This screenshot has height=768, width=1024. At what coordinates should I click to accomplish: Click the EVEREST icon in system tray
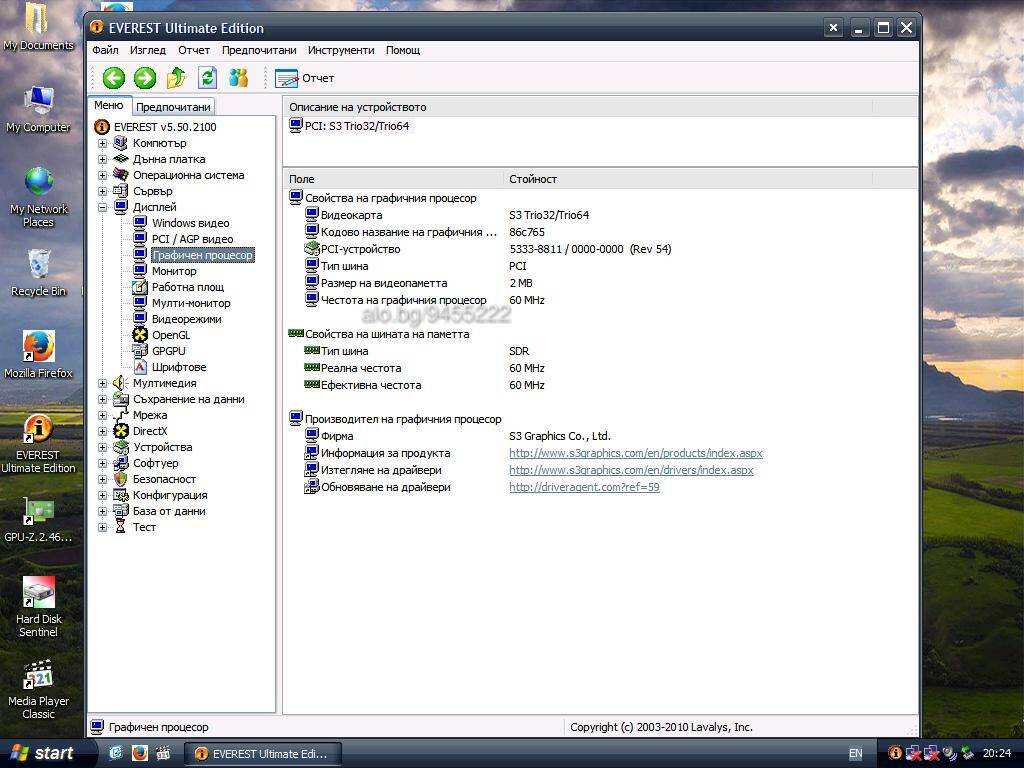tap(895, 754)
